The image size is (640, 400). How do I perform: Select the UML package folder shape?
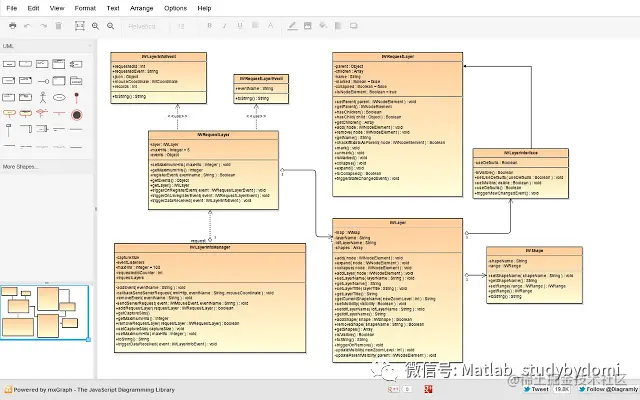tap(76, 80)
